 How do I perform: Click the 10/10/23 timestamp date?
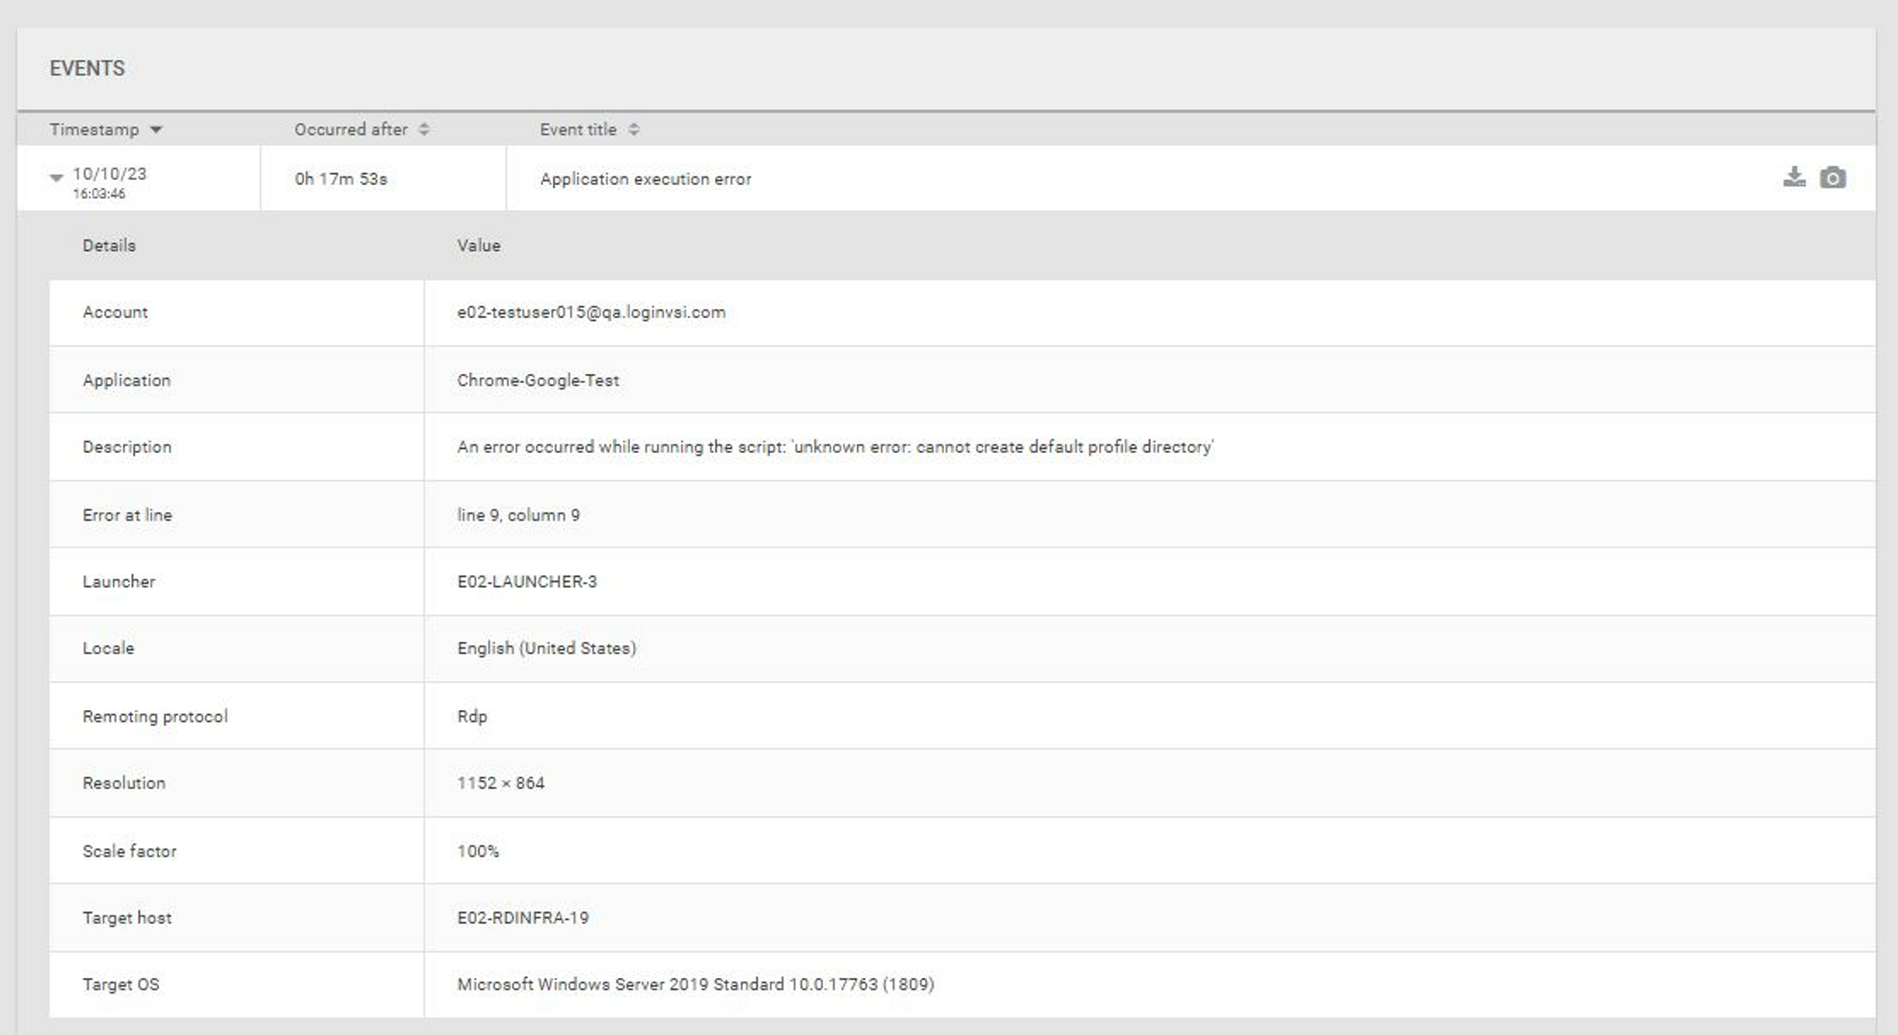pyautogui.click(x=110, y=173)
